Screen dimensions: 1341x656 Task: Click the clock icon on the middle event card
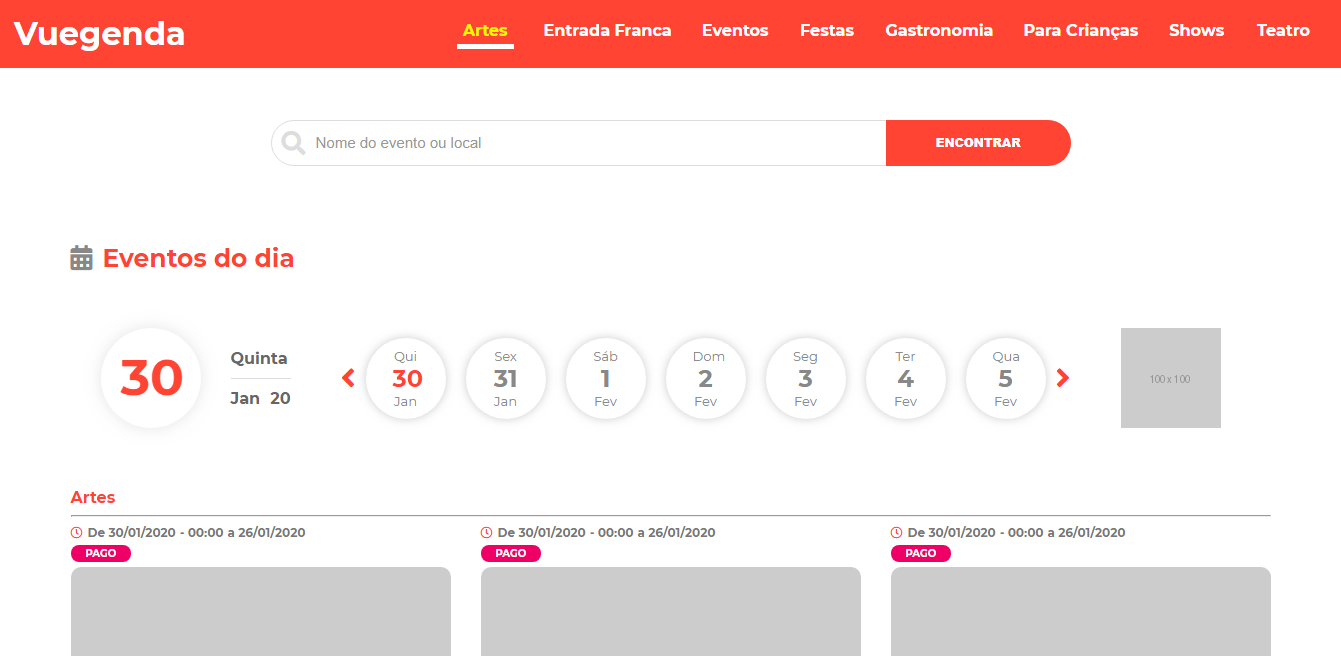click(485, 532)
